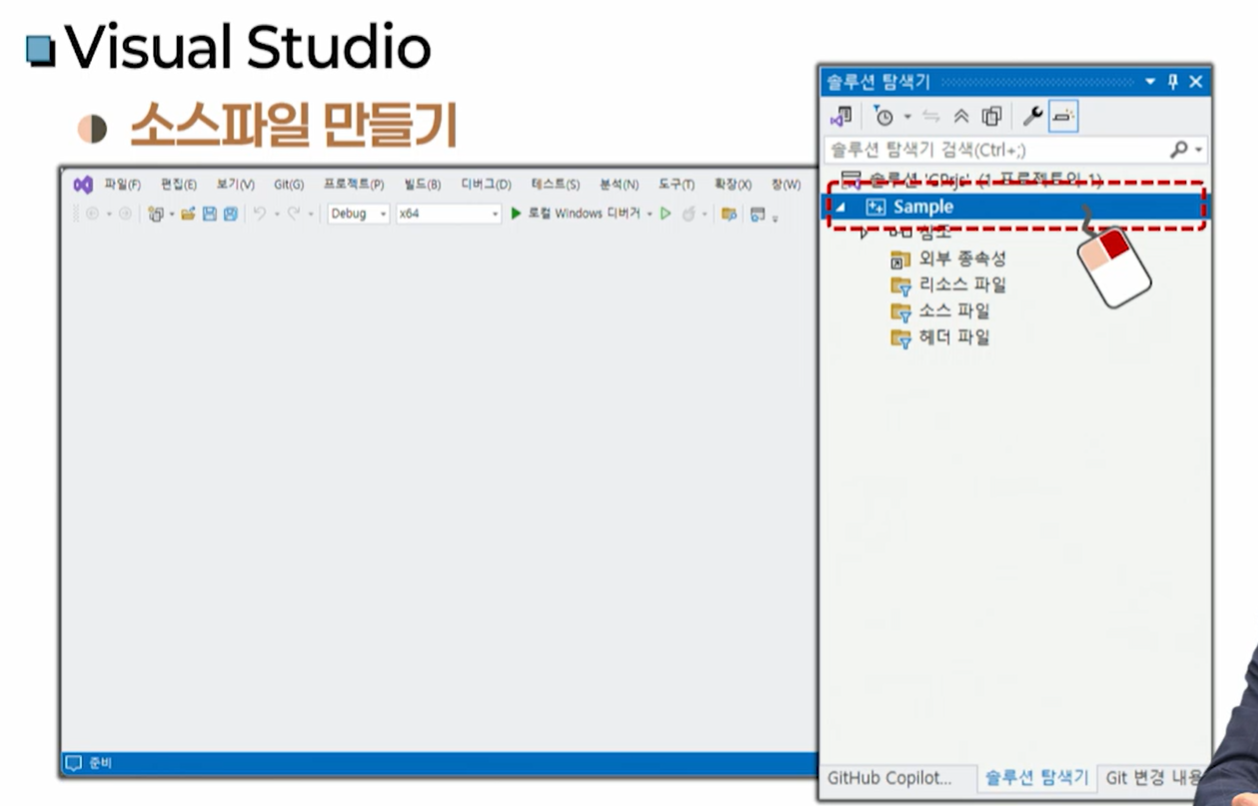
Task: Open the 분석(N) menu
Action: pyautogui.click(x=619, y=185)
